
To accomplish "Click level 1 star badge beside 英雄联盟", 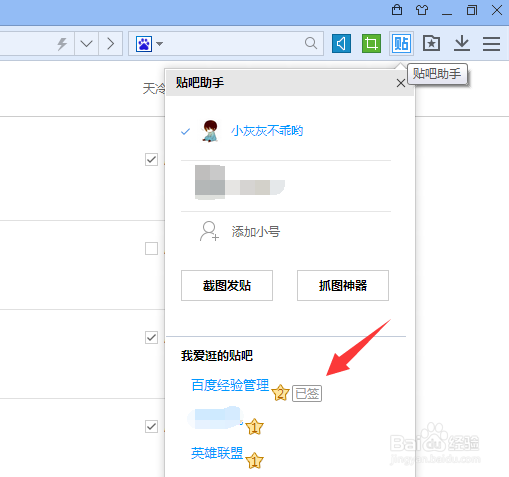I will (x=254, y=461).
